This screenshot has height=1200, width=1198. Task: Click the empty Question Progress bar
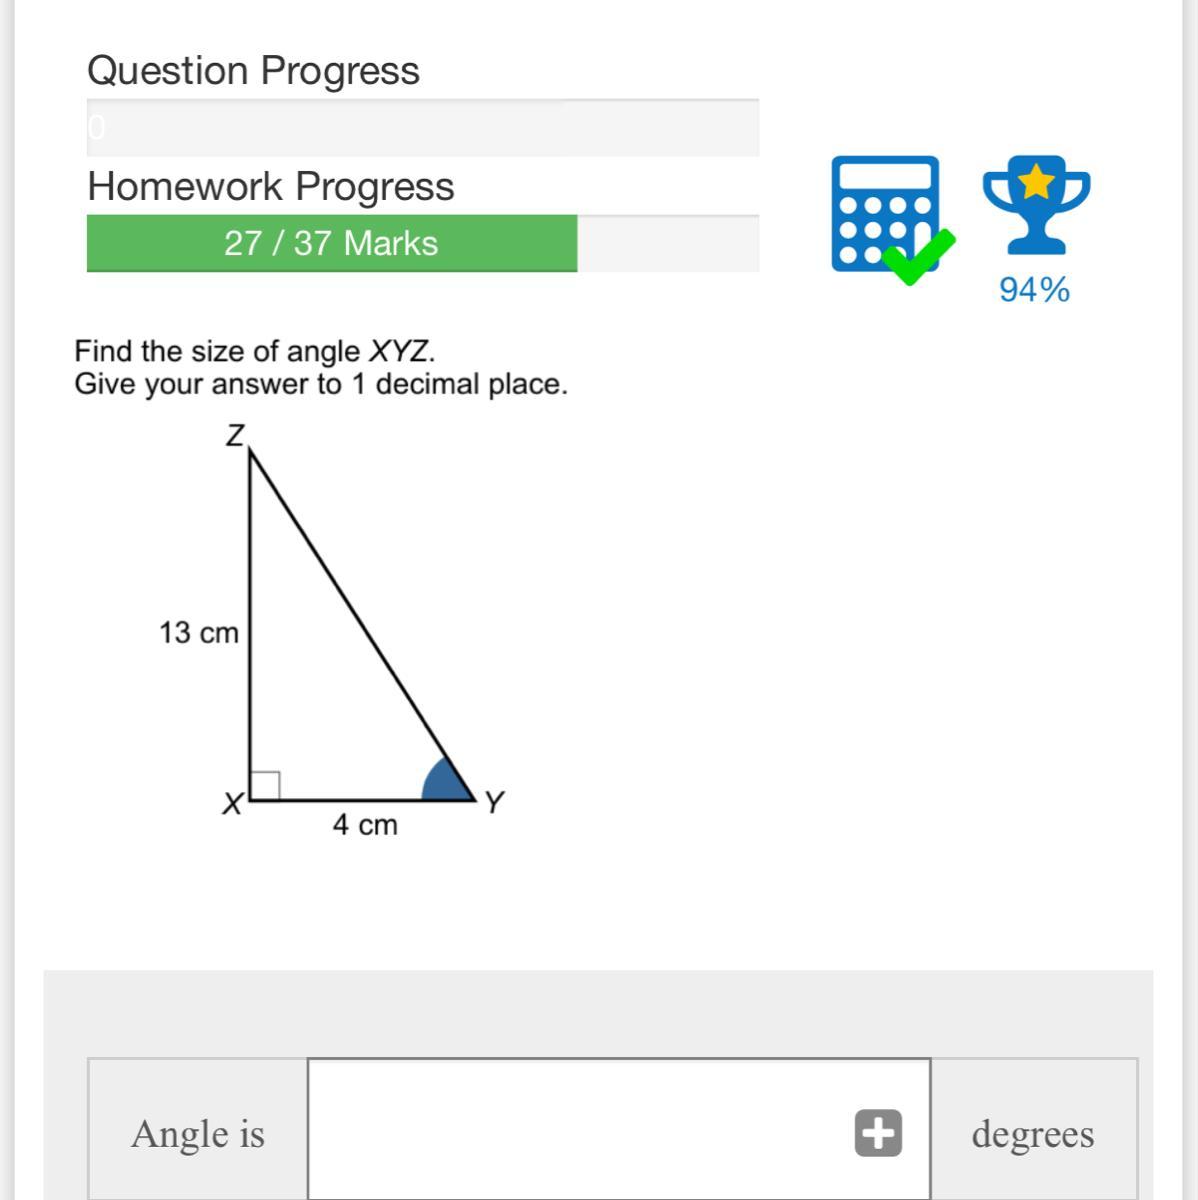[422, 128]
